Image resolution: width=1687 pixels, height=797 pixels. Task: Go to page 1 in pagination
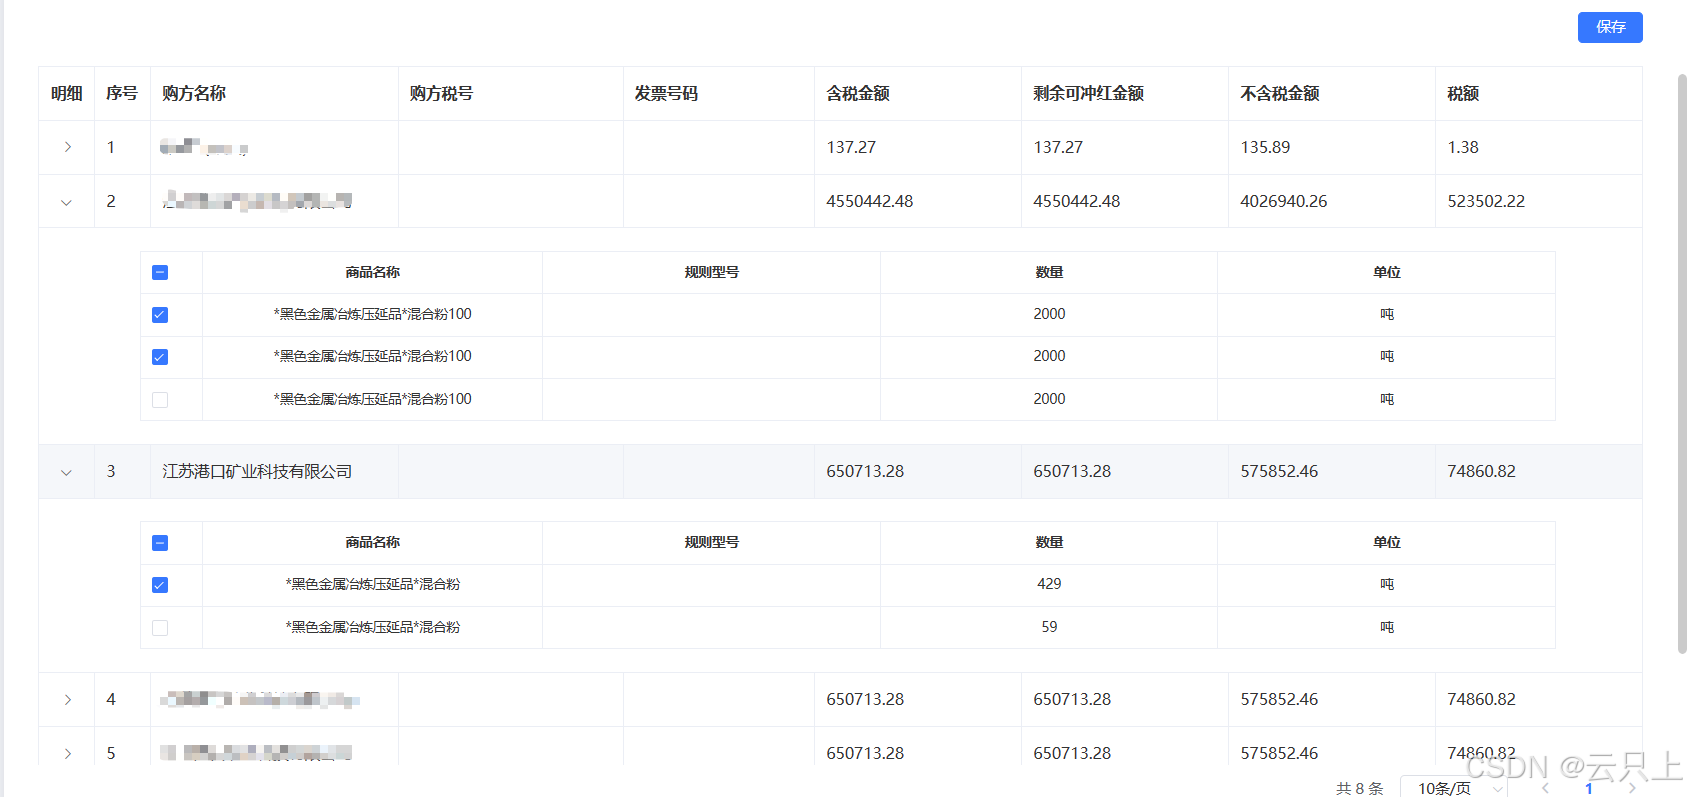[x=1588, y=788]
